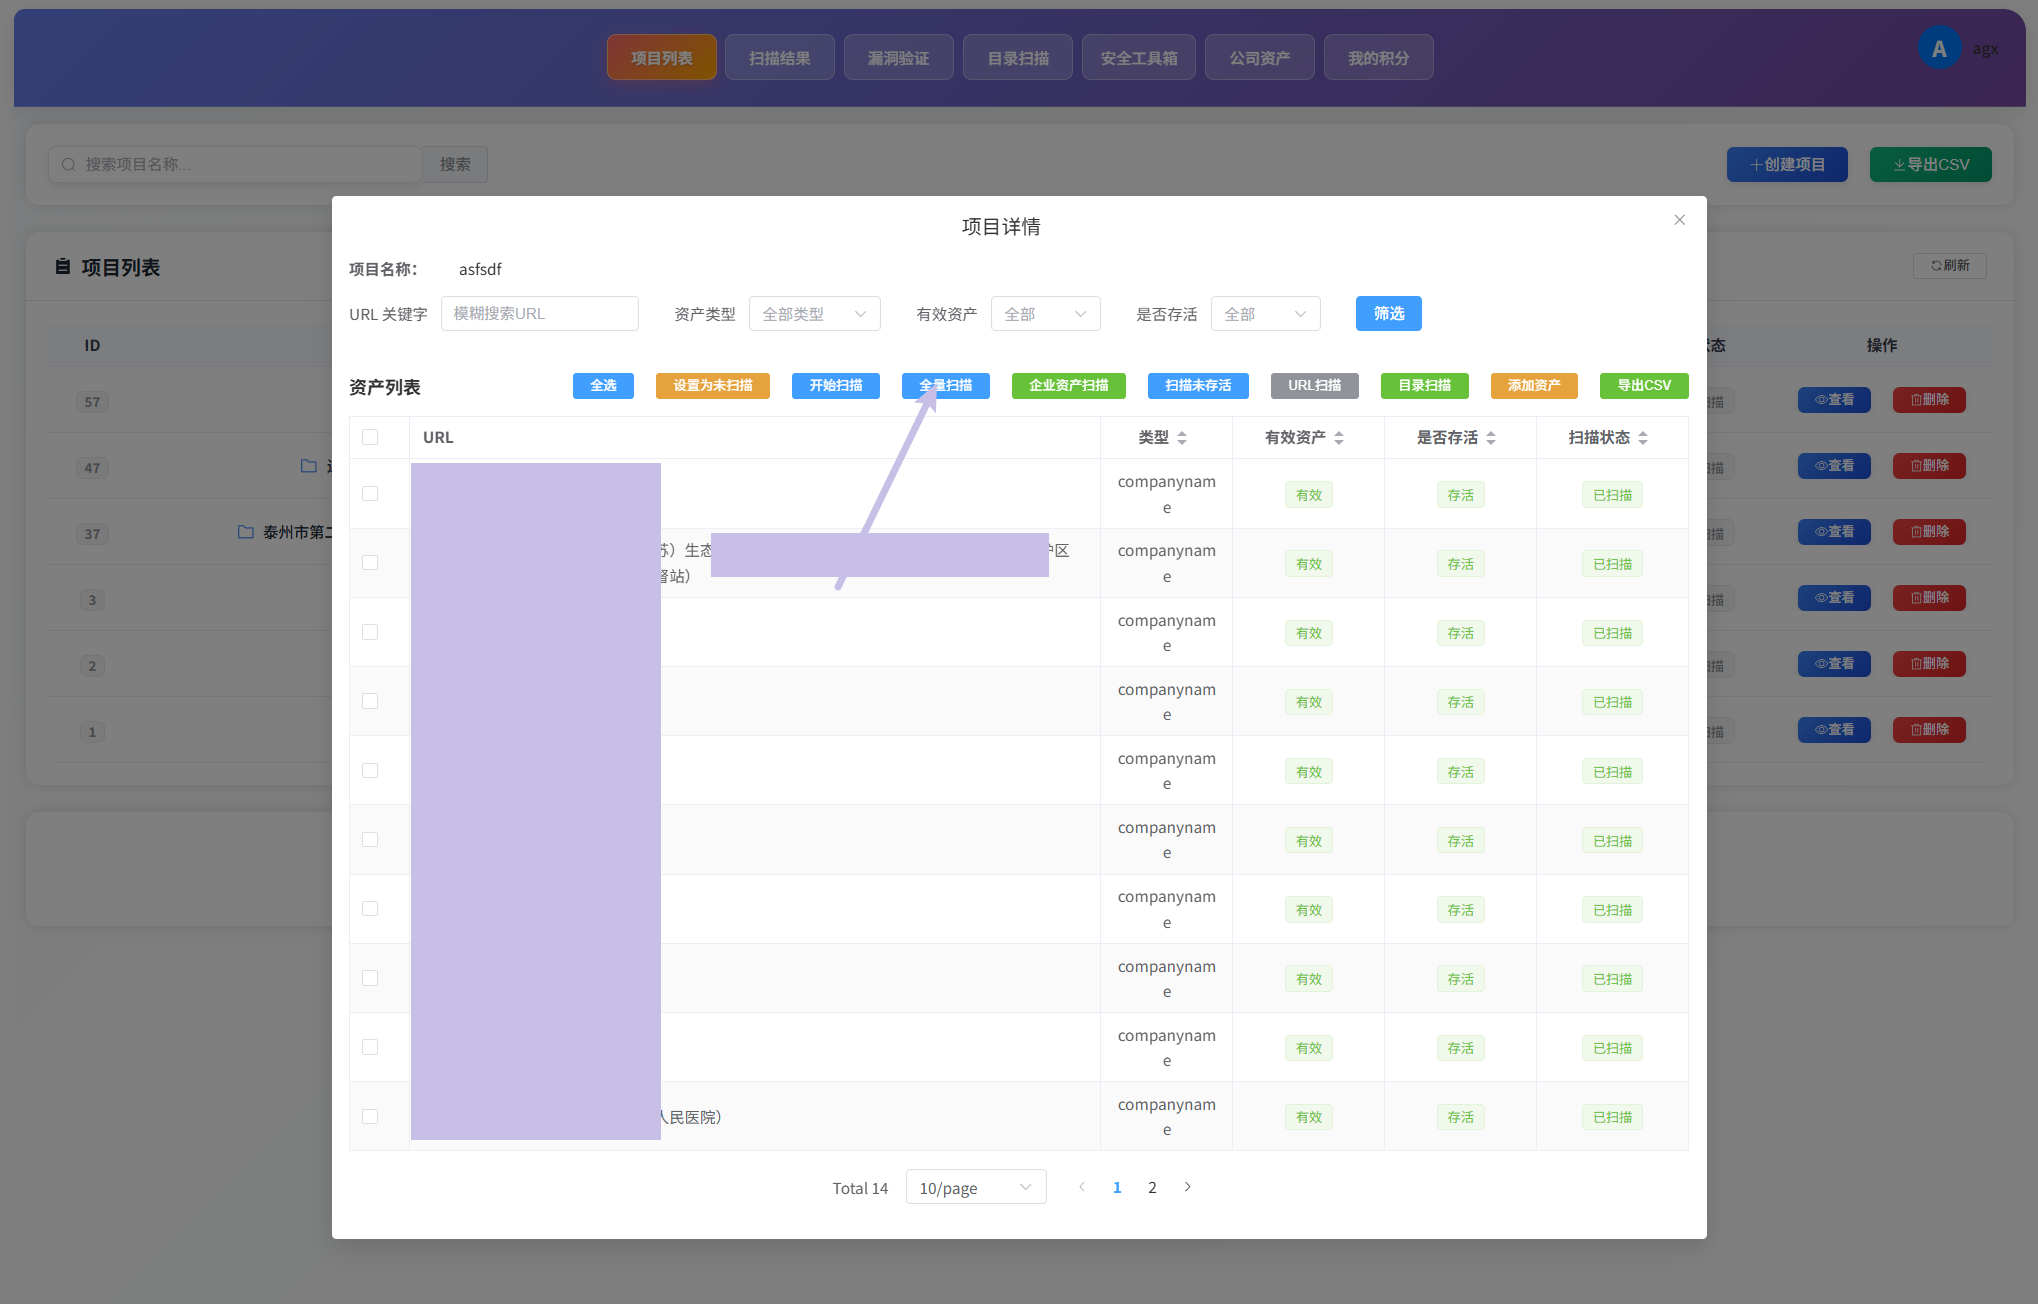
Task: Click the folder icon in row 47
Action: pyautogui.click(x=309, y=466)
